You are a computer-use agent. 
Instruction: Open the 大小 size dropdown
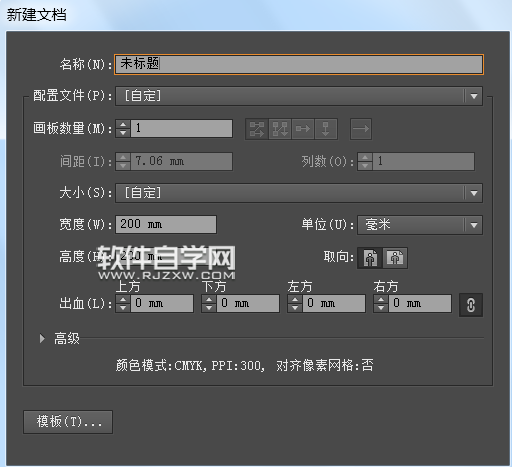(299, 193)
